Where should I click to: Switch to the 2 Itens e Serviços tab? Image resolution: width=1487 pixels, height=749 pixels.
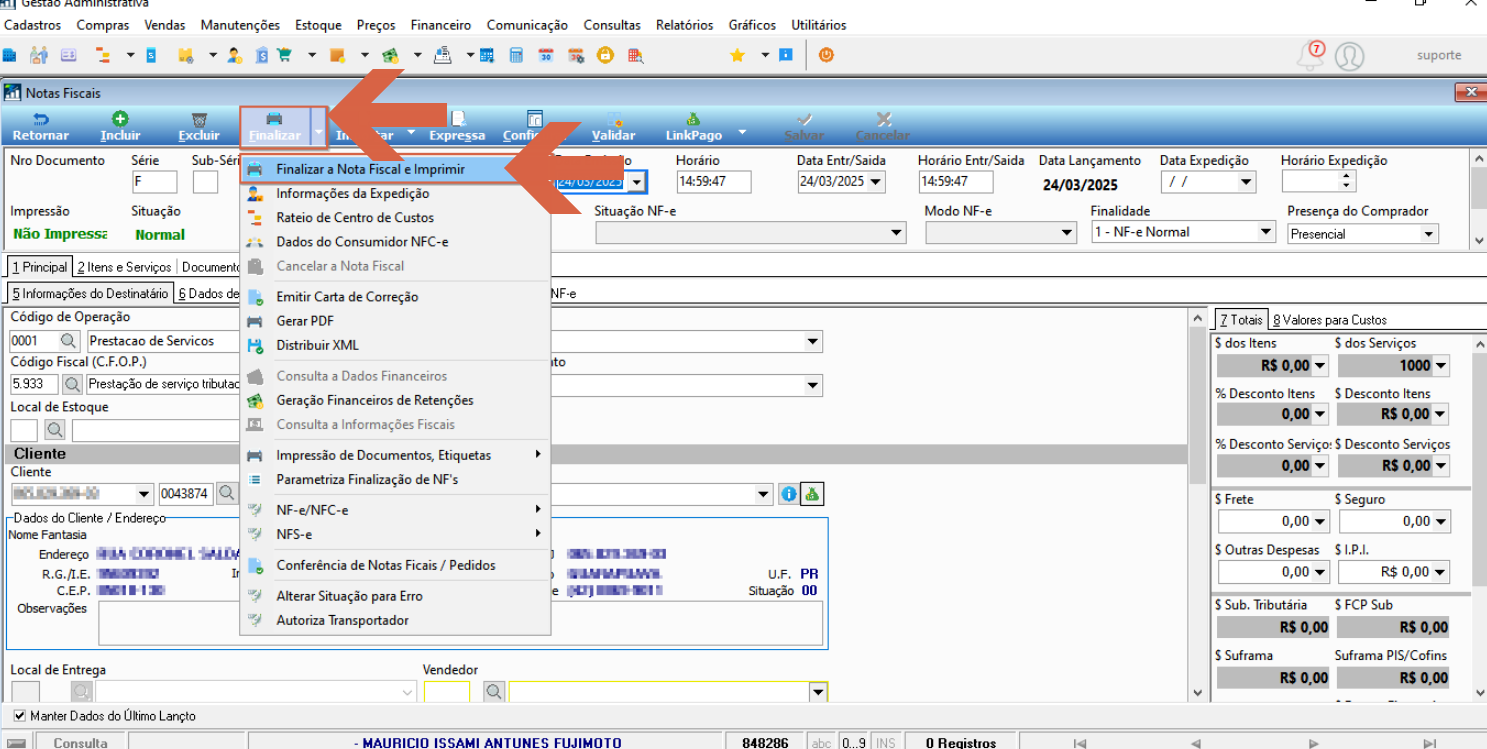click(x=124, y=267)
